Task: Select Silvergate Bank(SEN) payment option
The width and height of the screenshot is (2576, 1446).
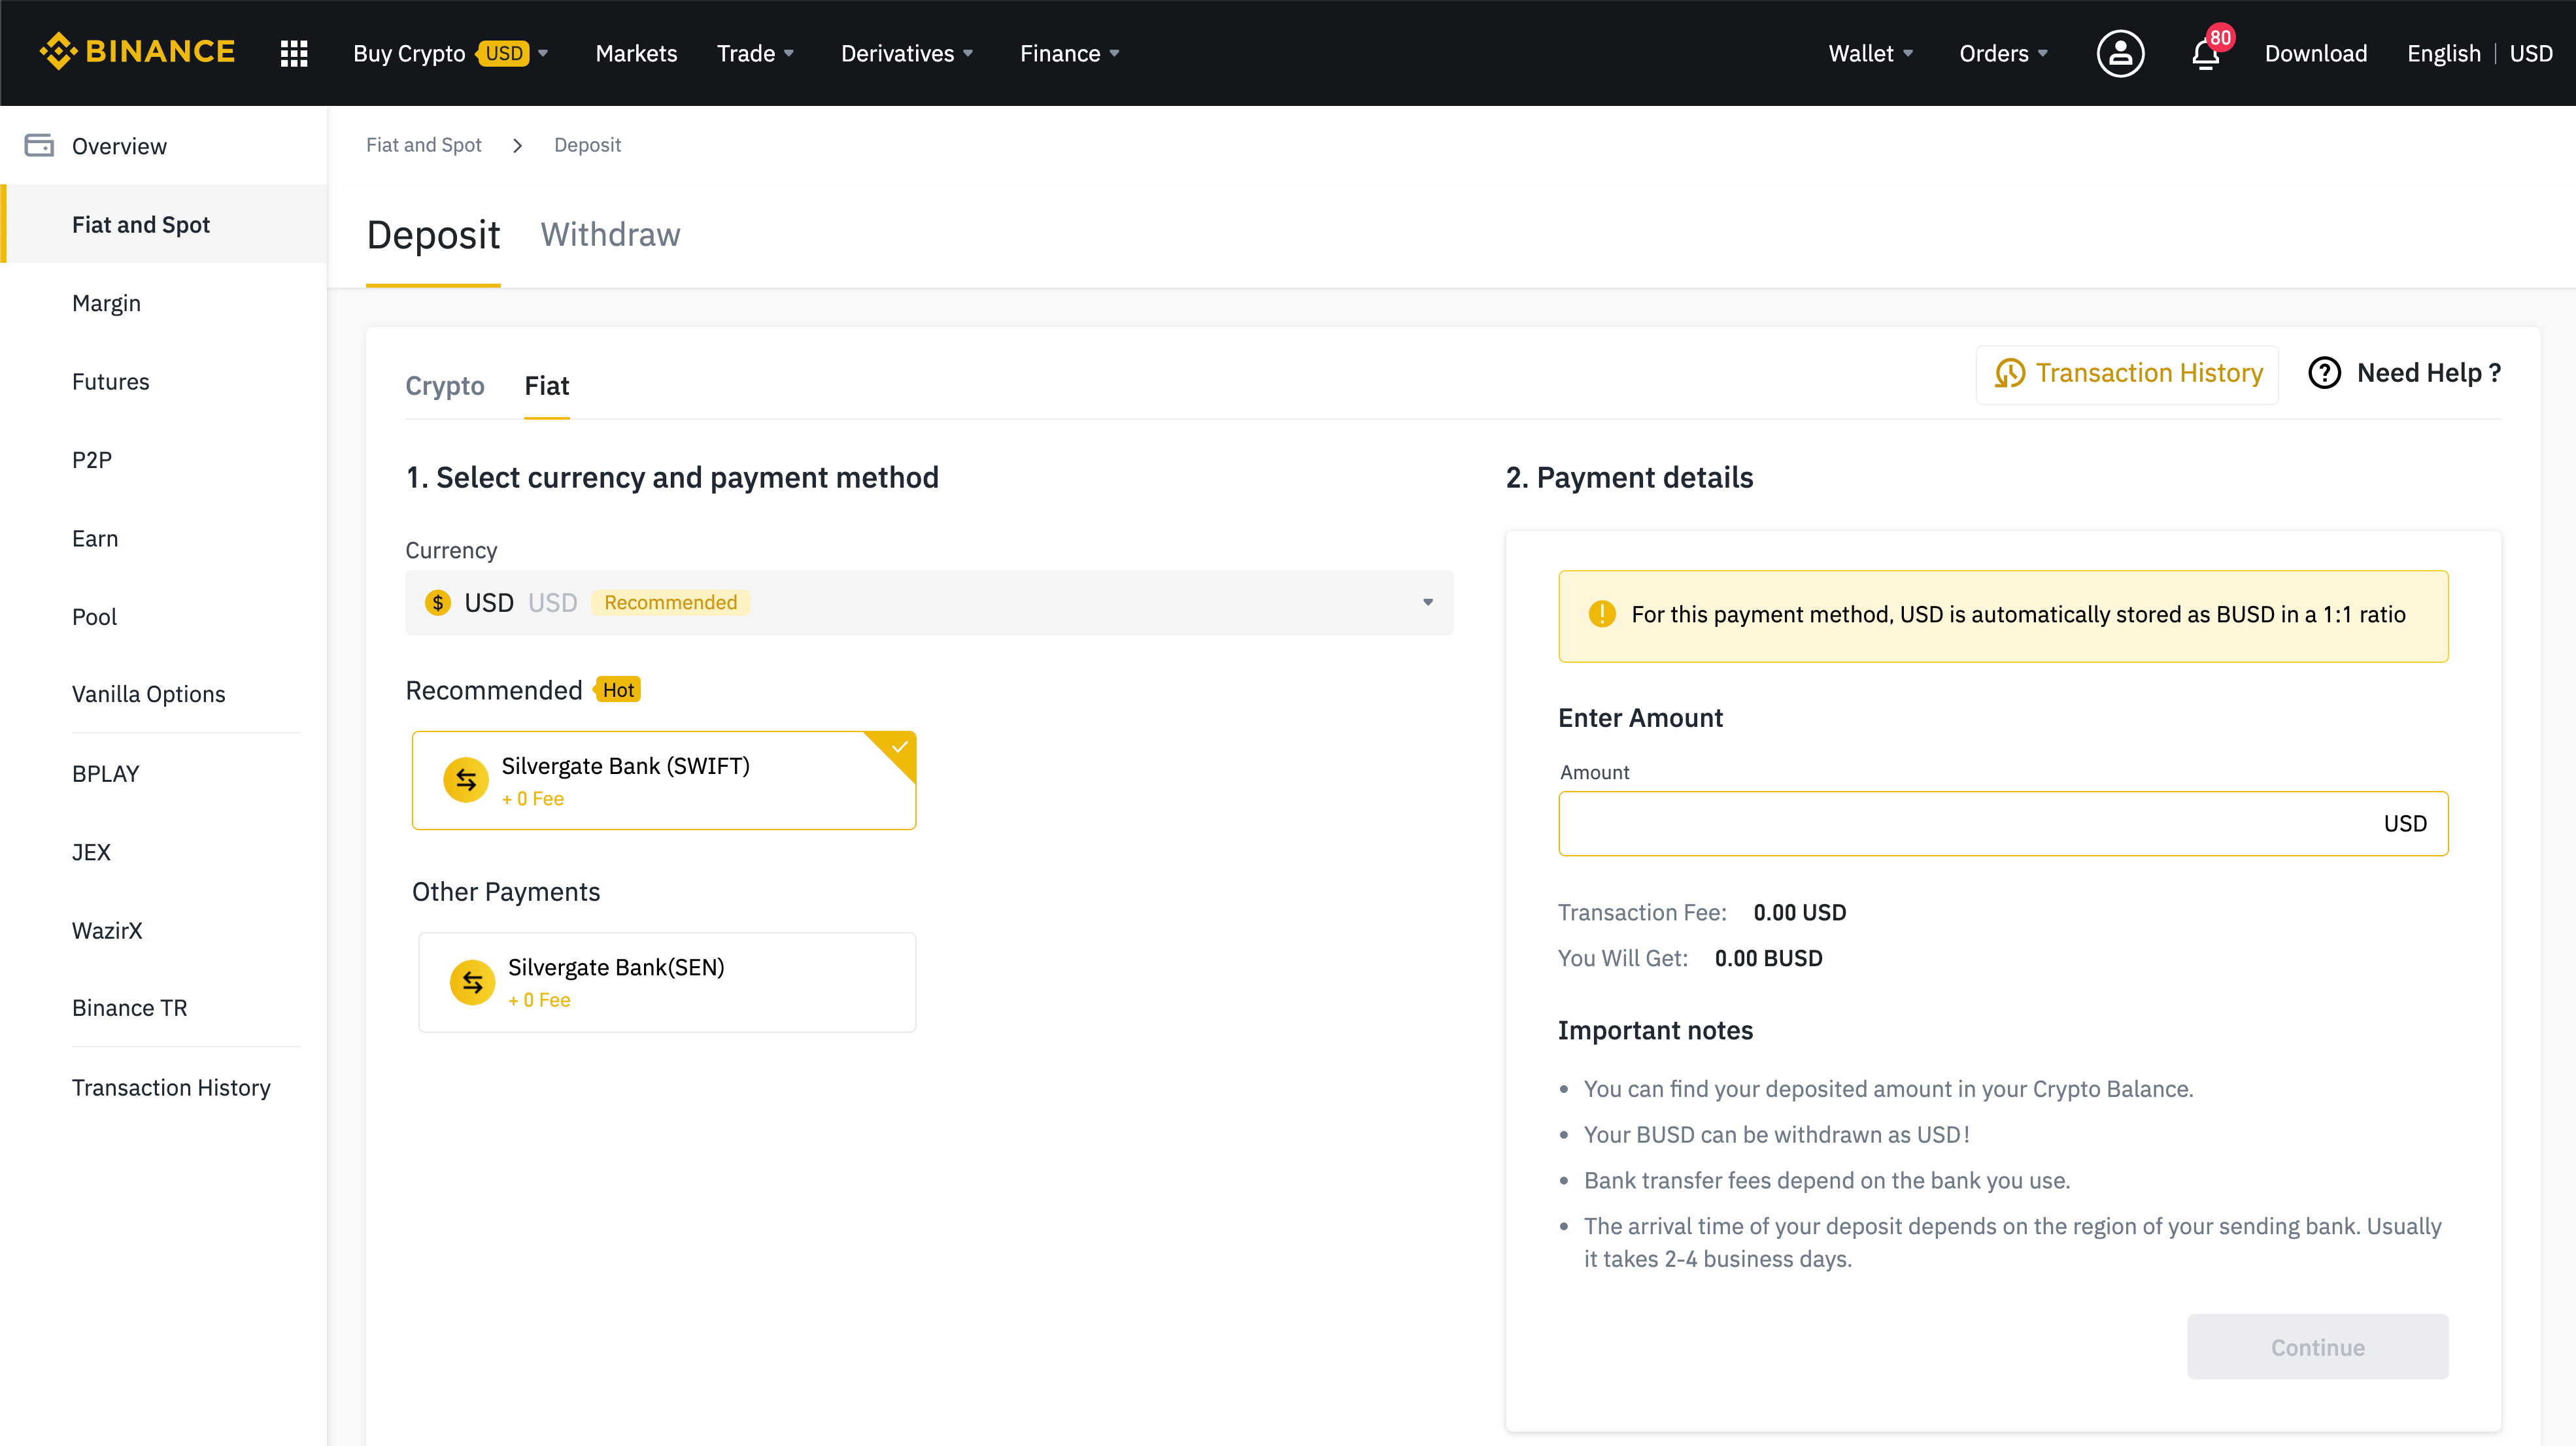Action: (x=667, y=982)
